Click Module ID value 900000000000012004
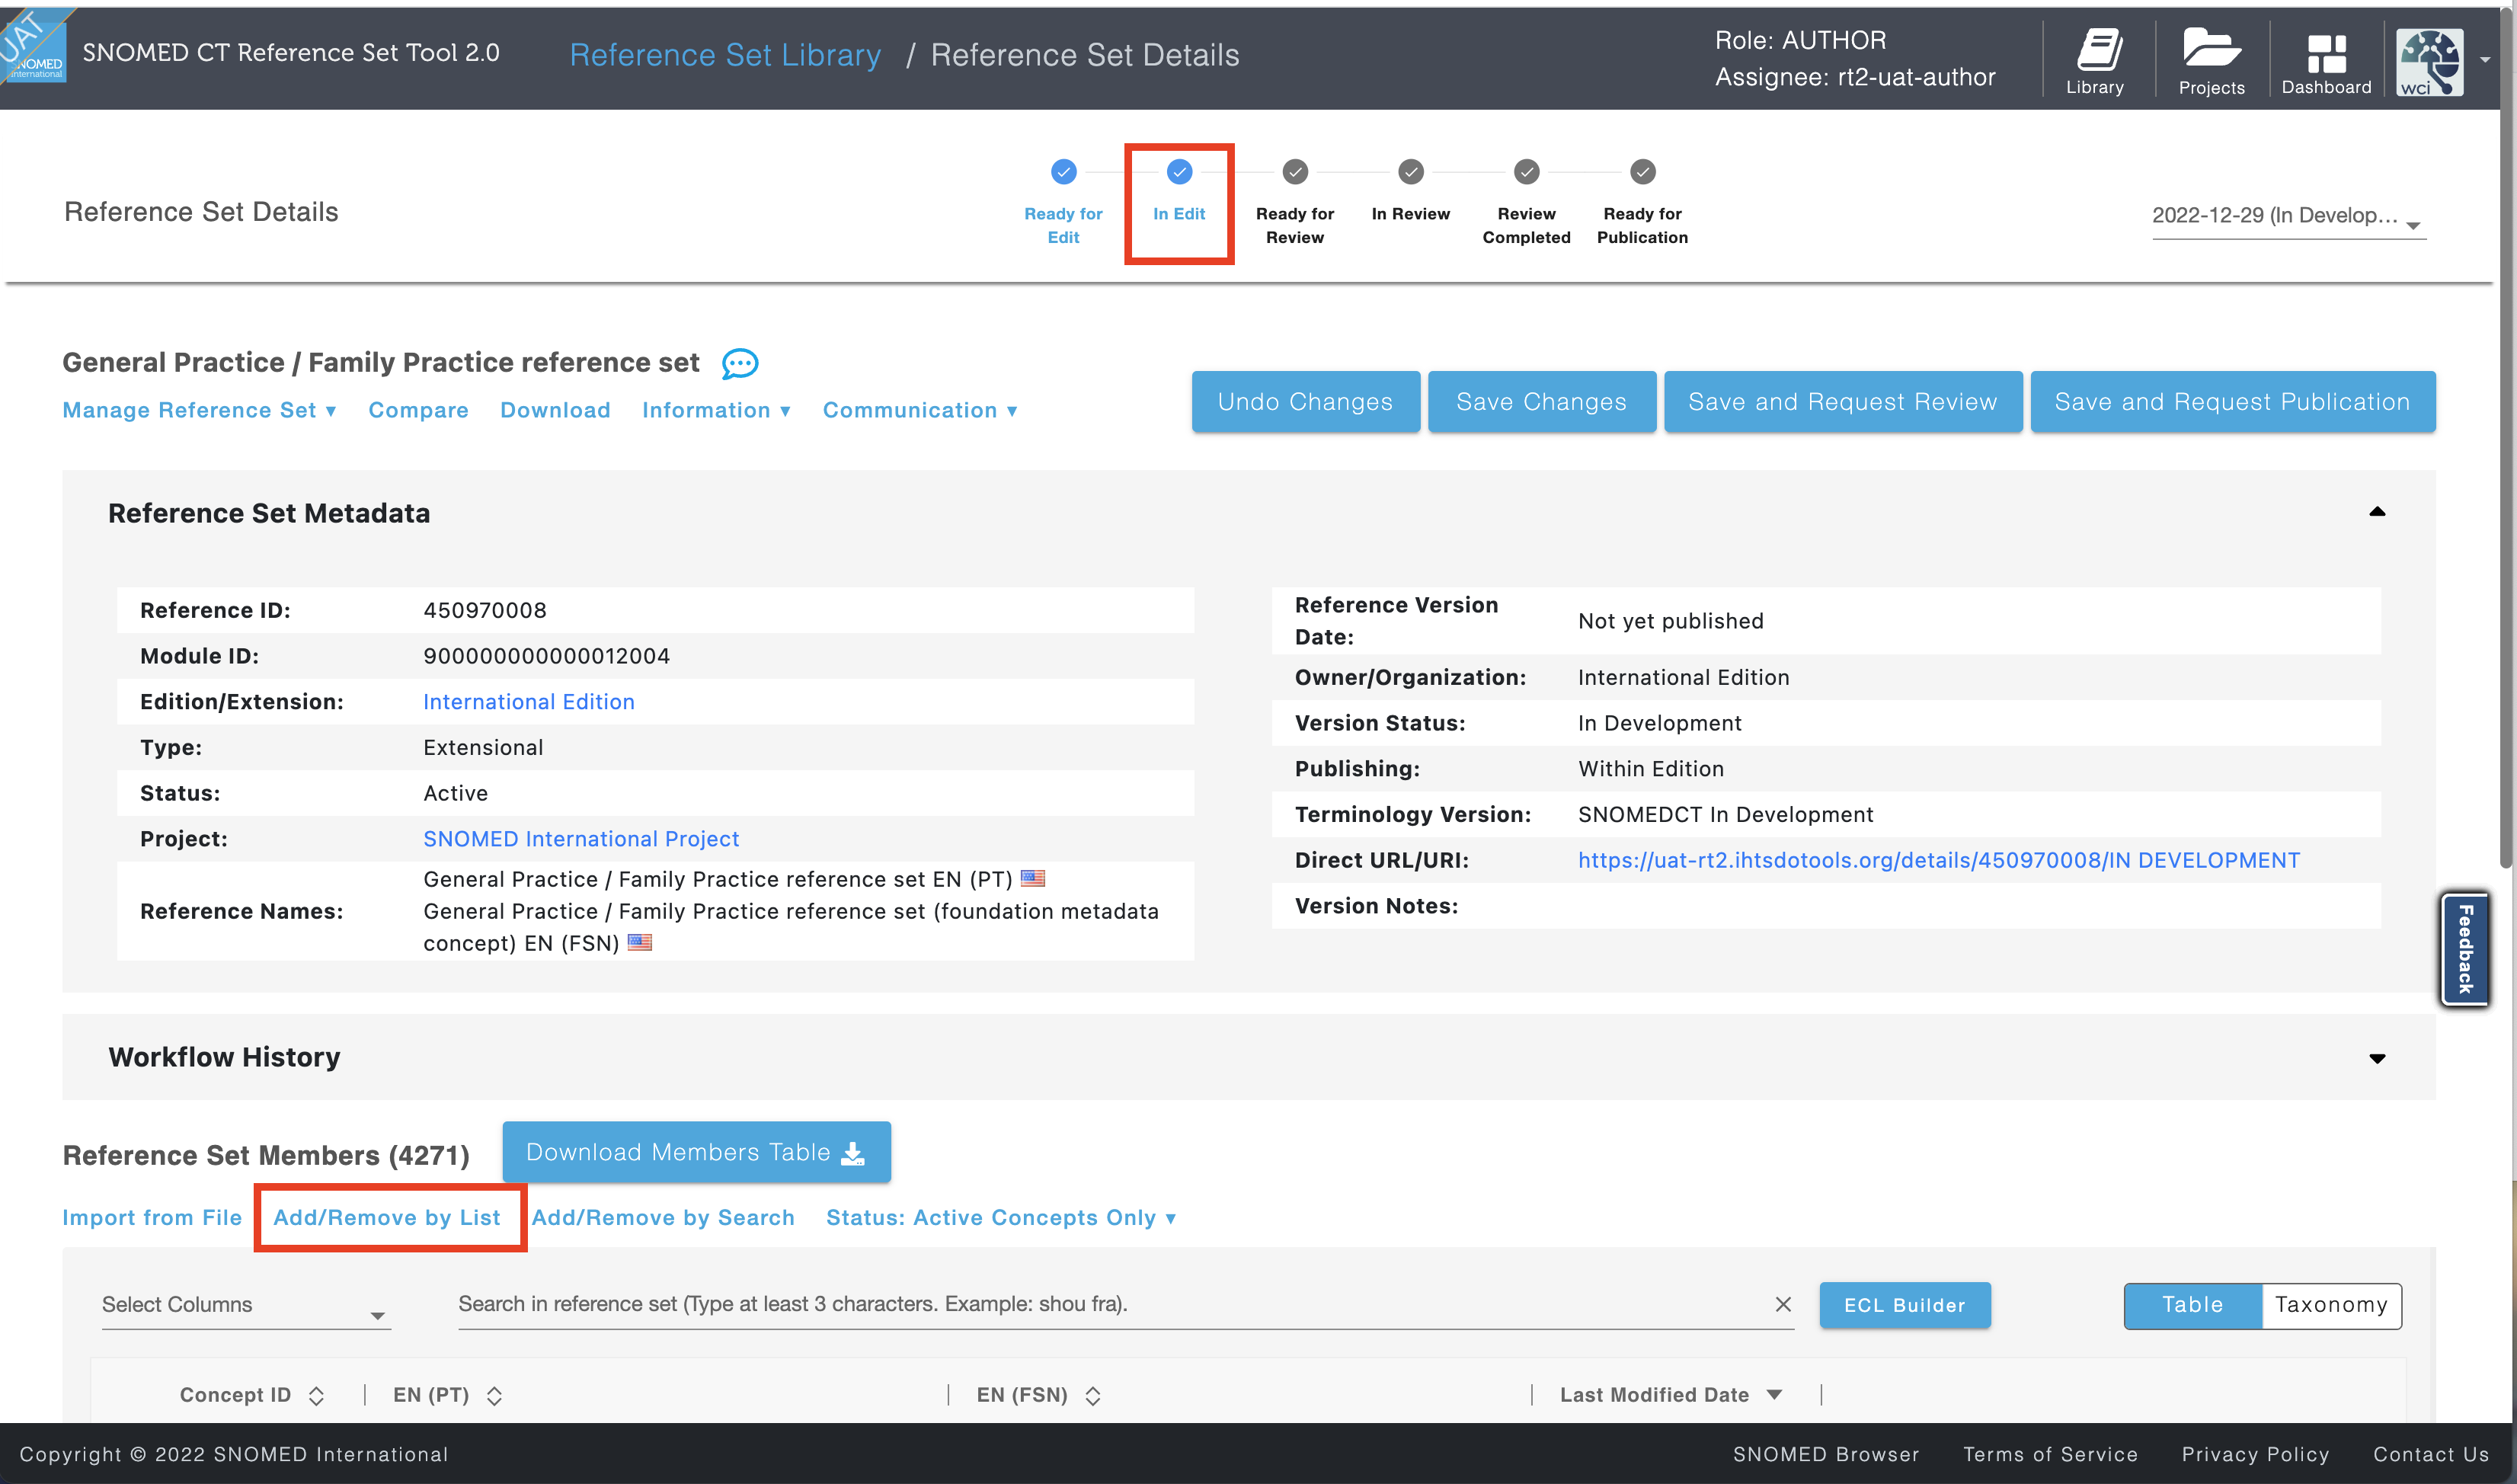The width and height of the screenshot is (2517, 1484). (546, 656)
